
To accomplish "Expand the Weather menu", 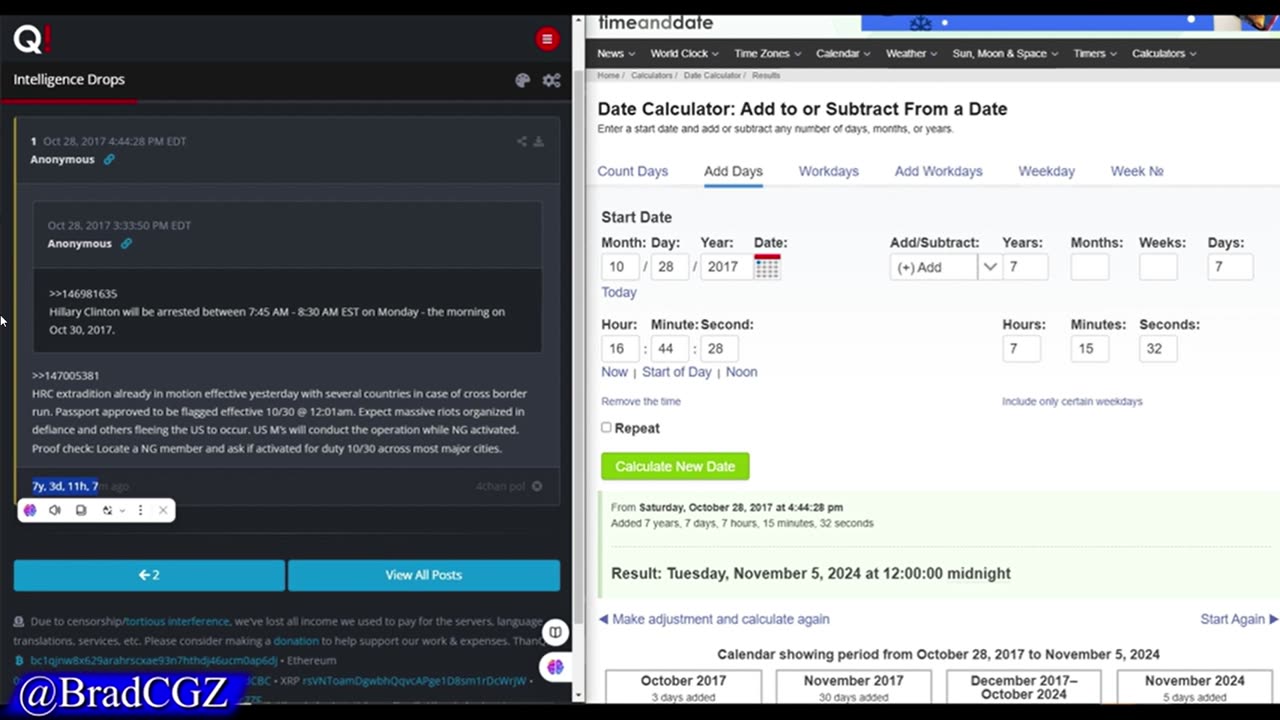I will tap(911, 54).
